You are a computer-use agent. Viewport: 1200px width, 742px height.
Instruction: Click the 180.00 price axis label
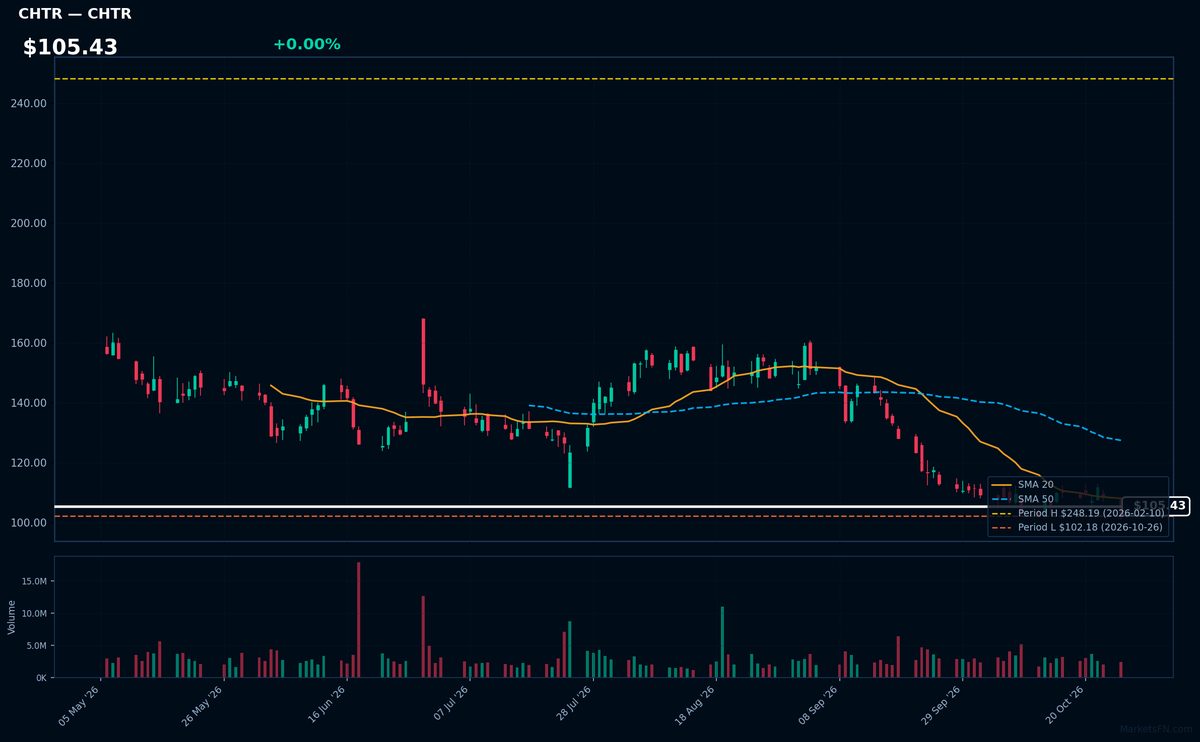coord(29,283)
